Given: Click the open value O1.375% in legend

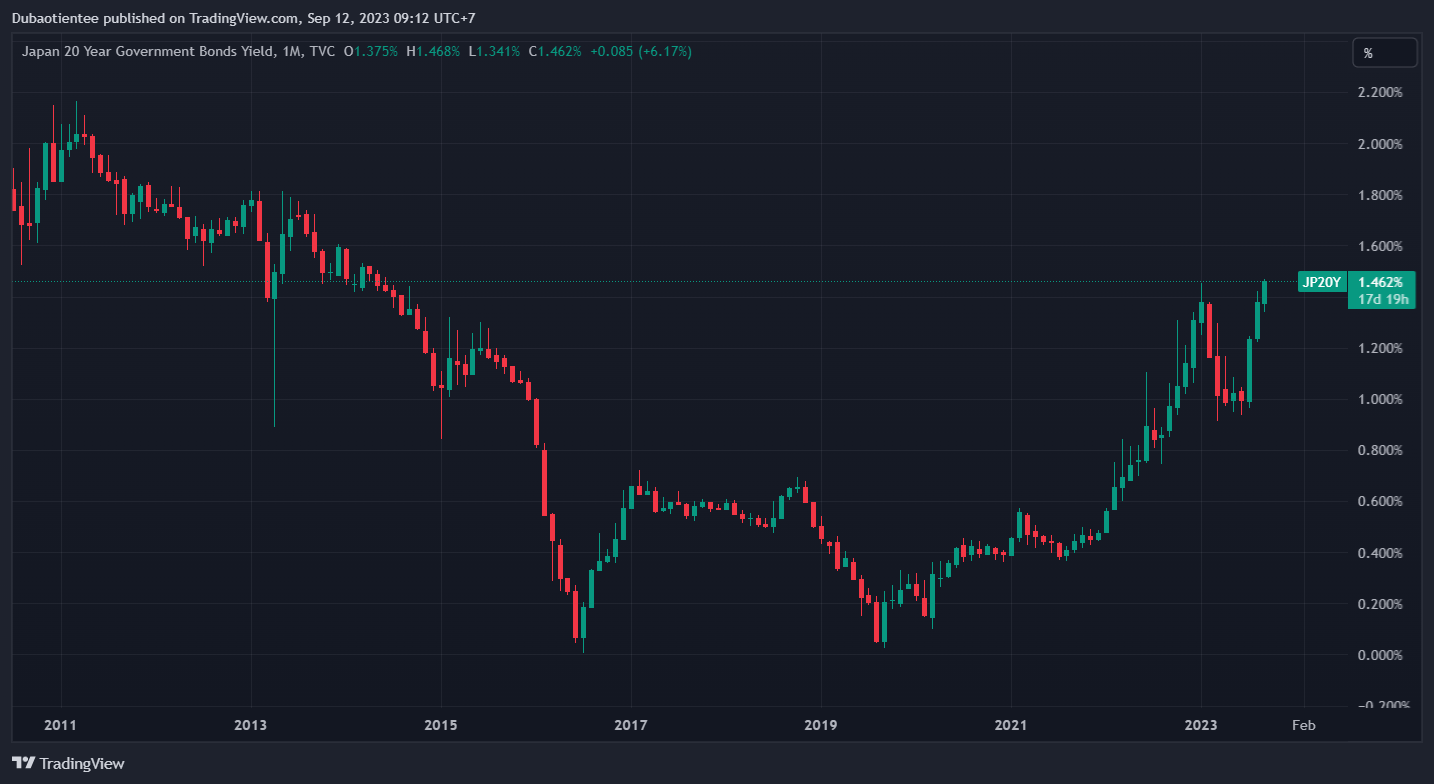Looking at the screenshot, I should coord(370,51).
